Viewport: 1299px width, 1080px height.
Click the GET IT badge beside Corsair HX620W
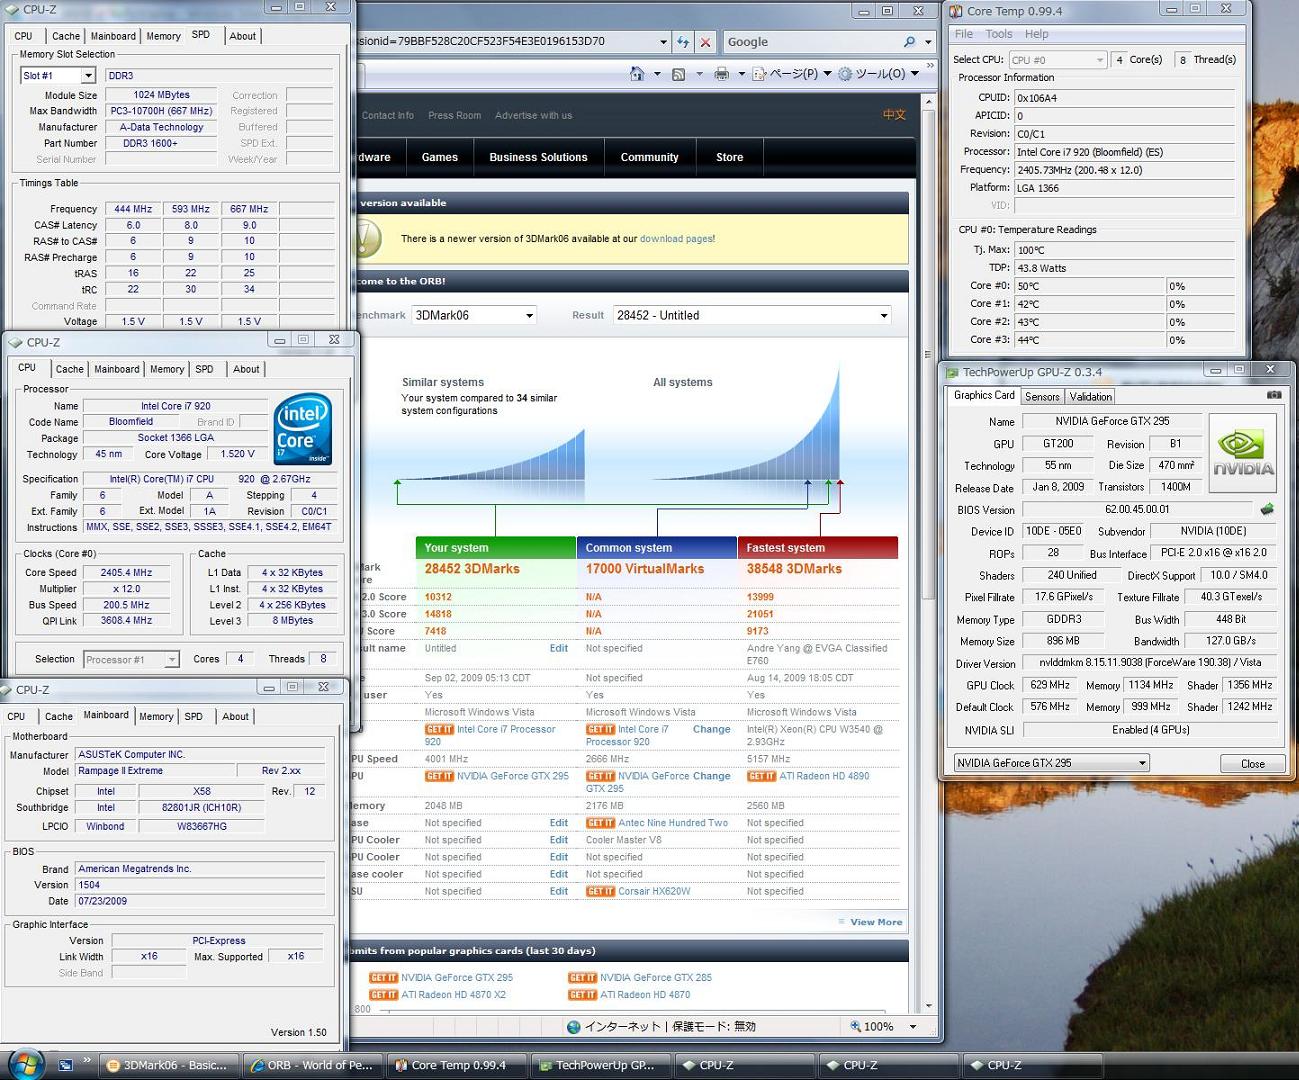[x=600, y=891]
